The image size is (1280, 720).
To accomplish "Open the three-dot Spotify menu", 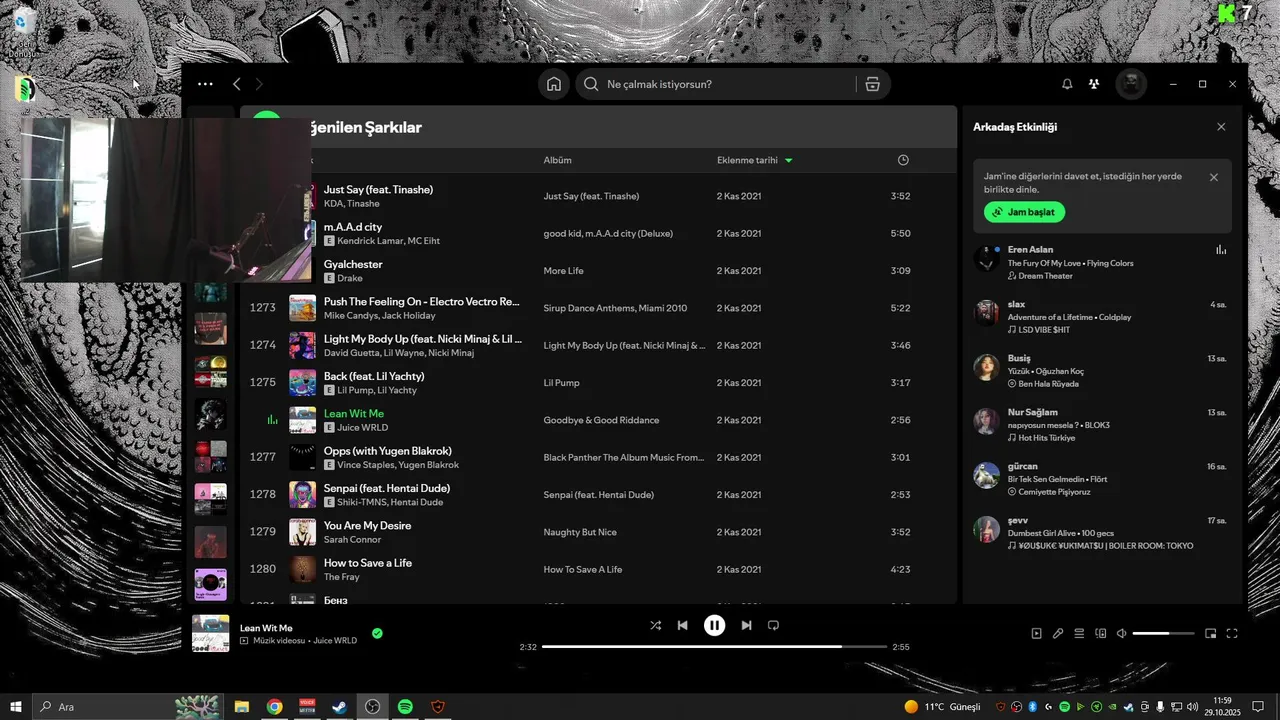I will tap(205, 84).
